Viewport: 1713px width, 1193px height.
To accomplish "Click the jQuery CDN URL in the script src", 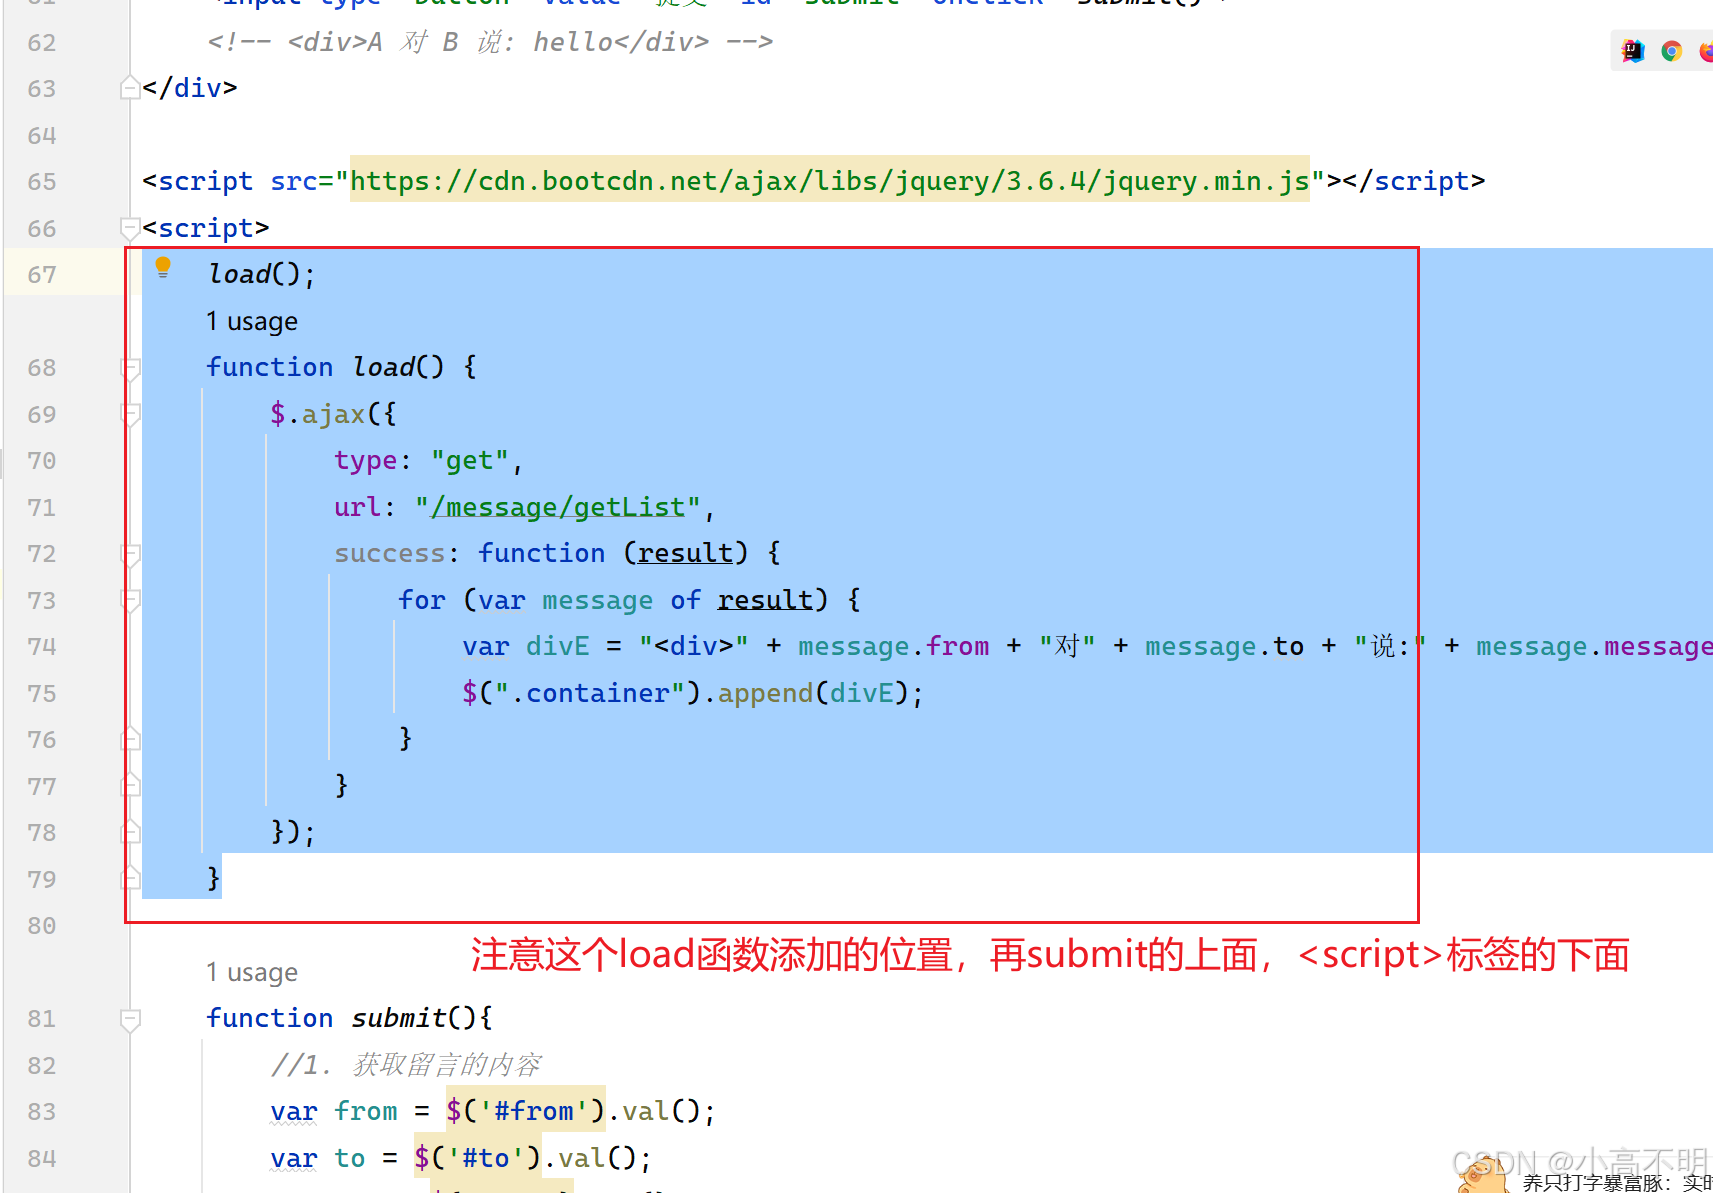I will (829, 181).
